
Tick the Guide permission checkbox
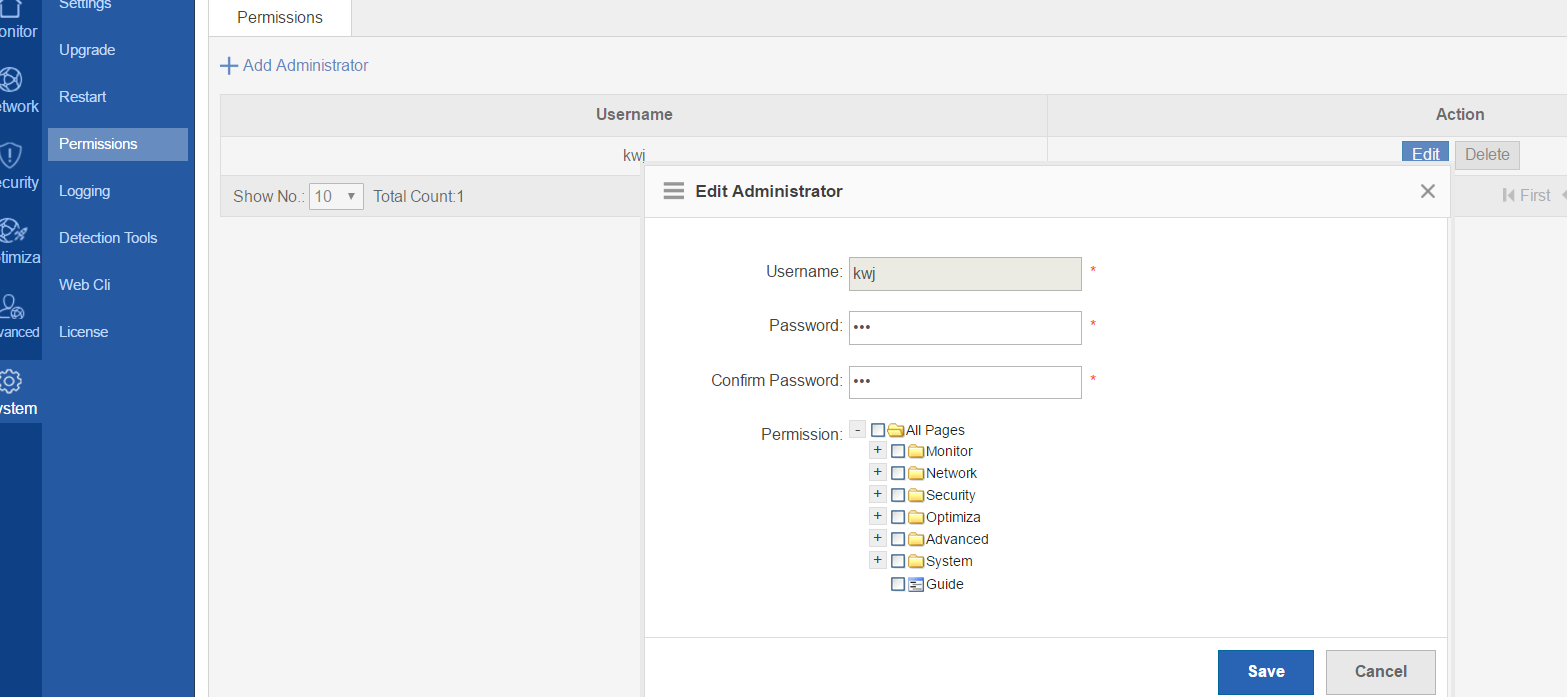tap(898, 584)
